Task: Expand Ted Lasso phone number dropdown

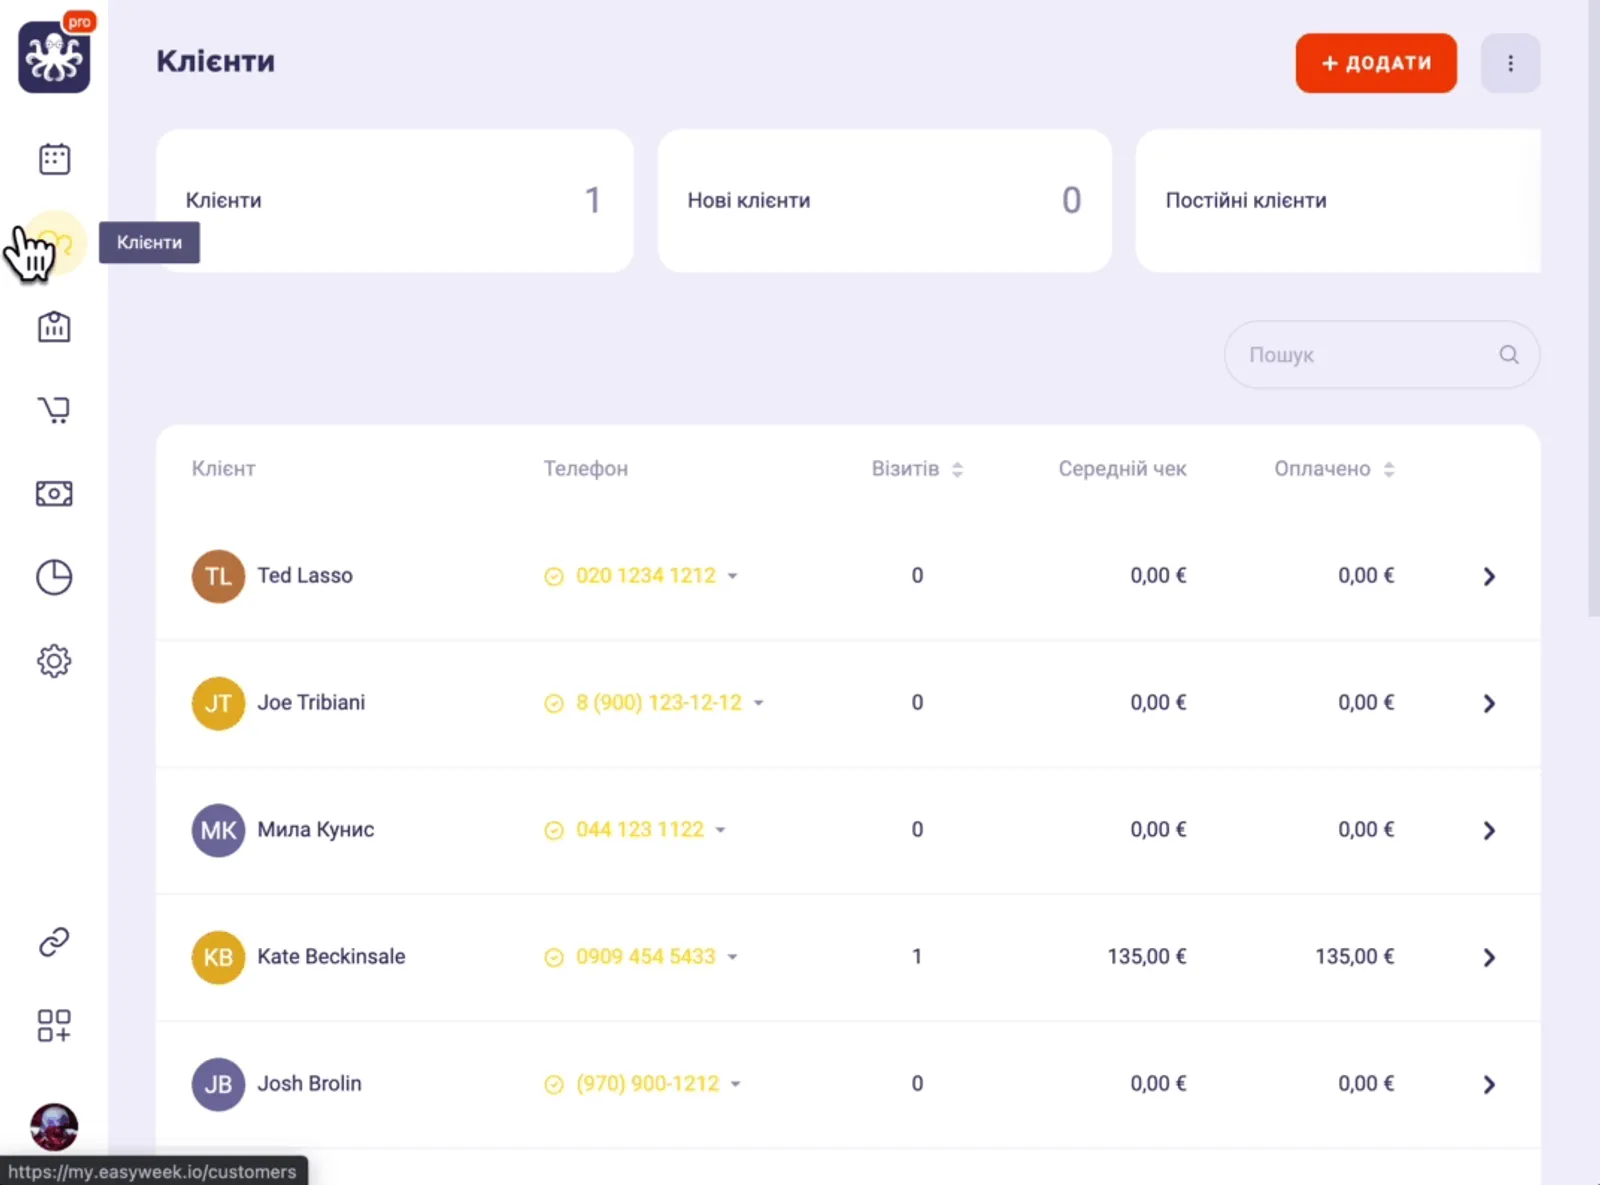Action: pos(733,576)
